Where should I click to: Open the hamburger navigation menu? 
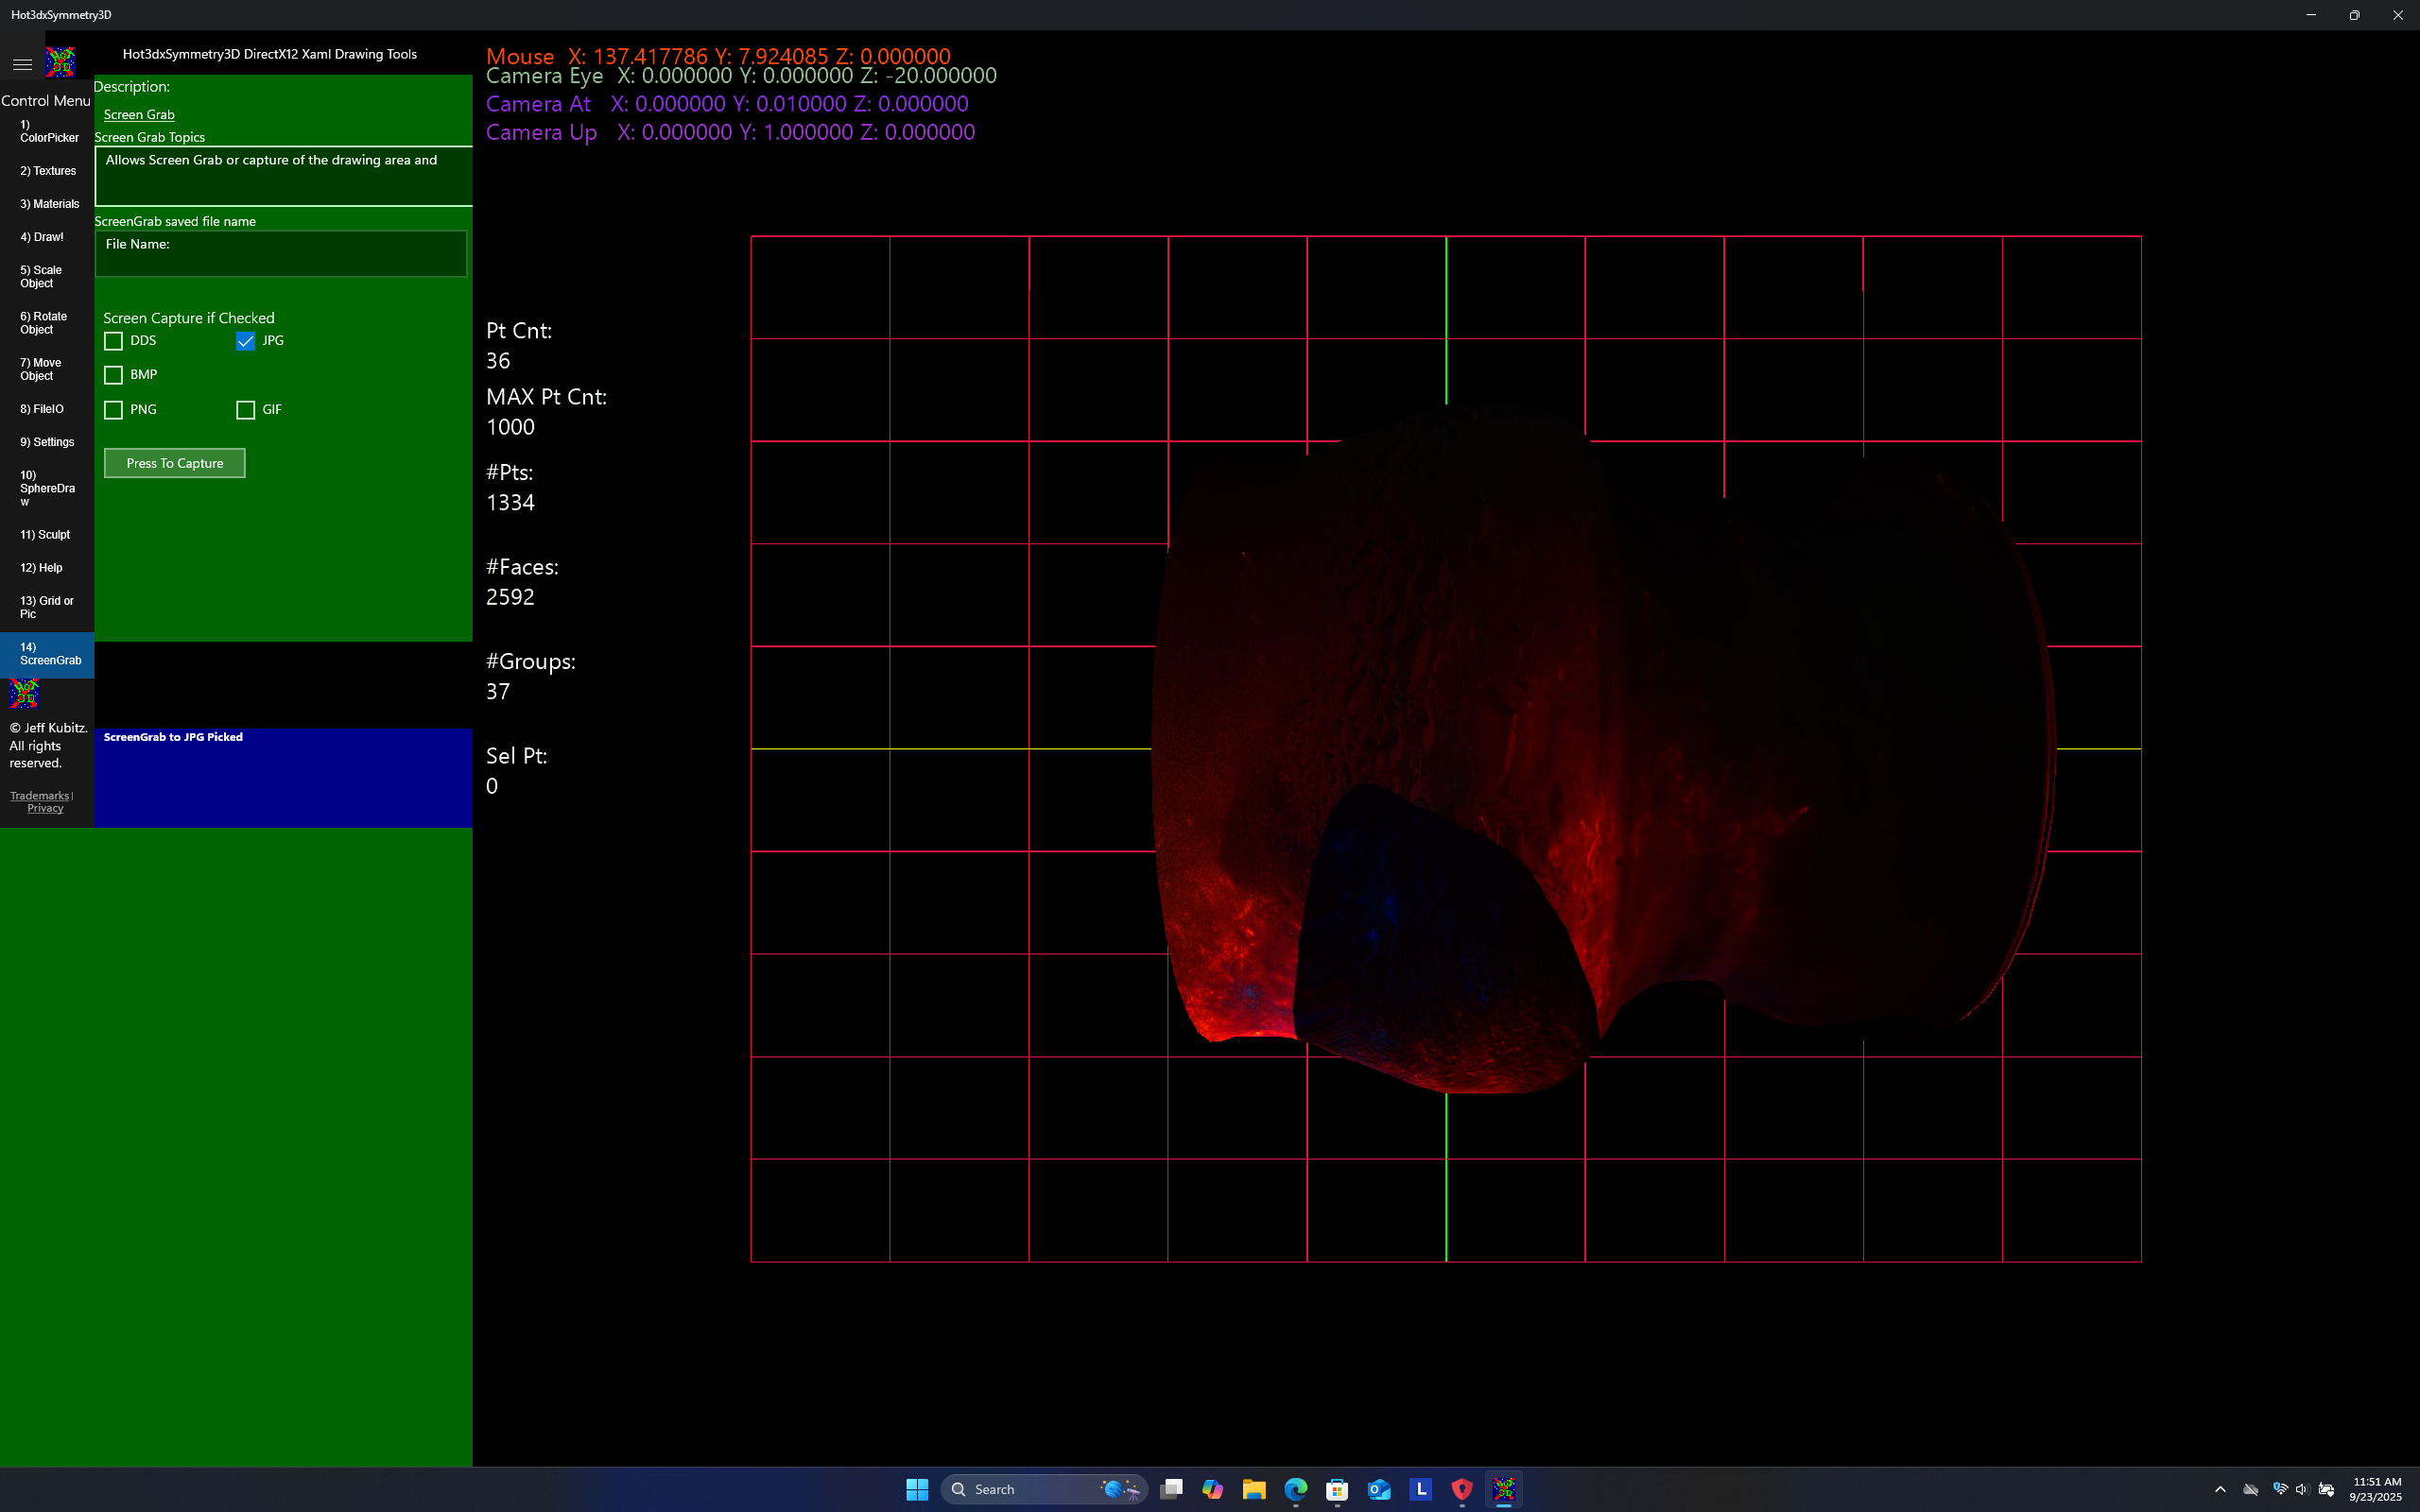click(22, 63)
